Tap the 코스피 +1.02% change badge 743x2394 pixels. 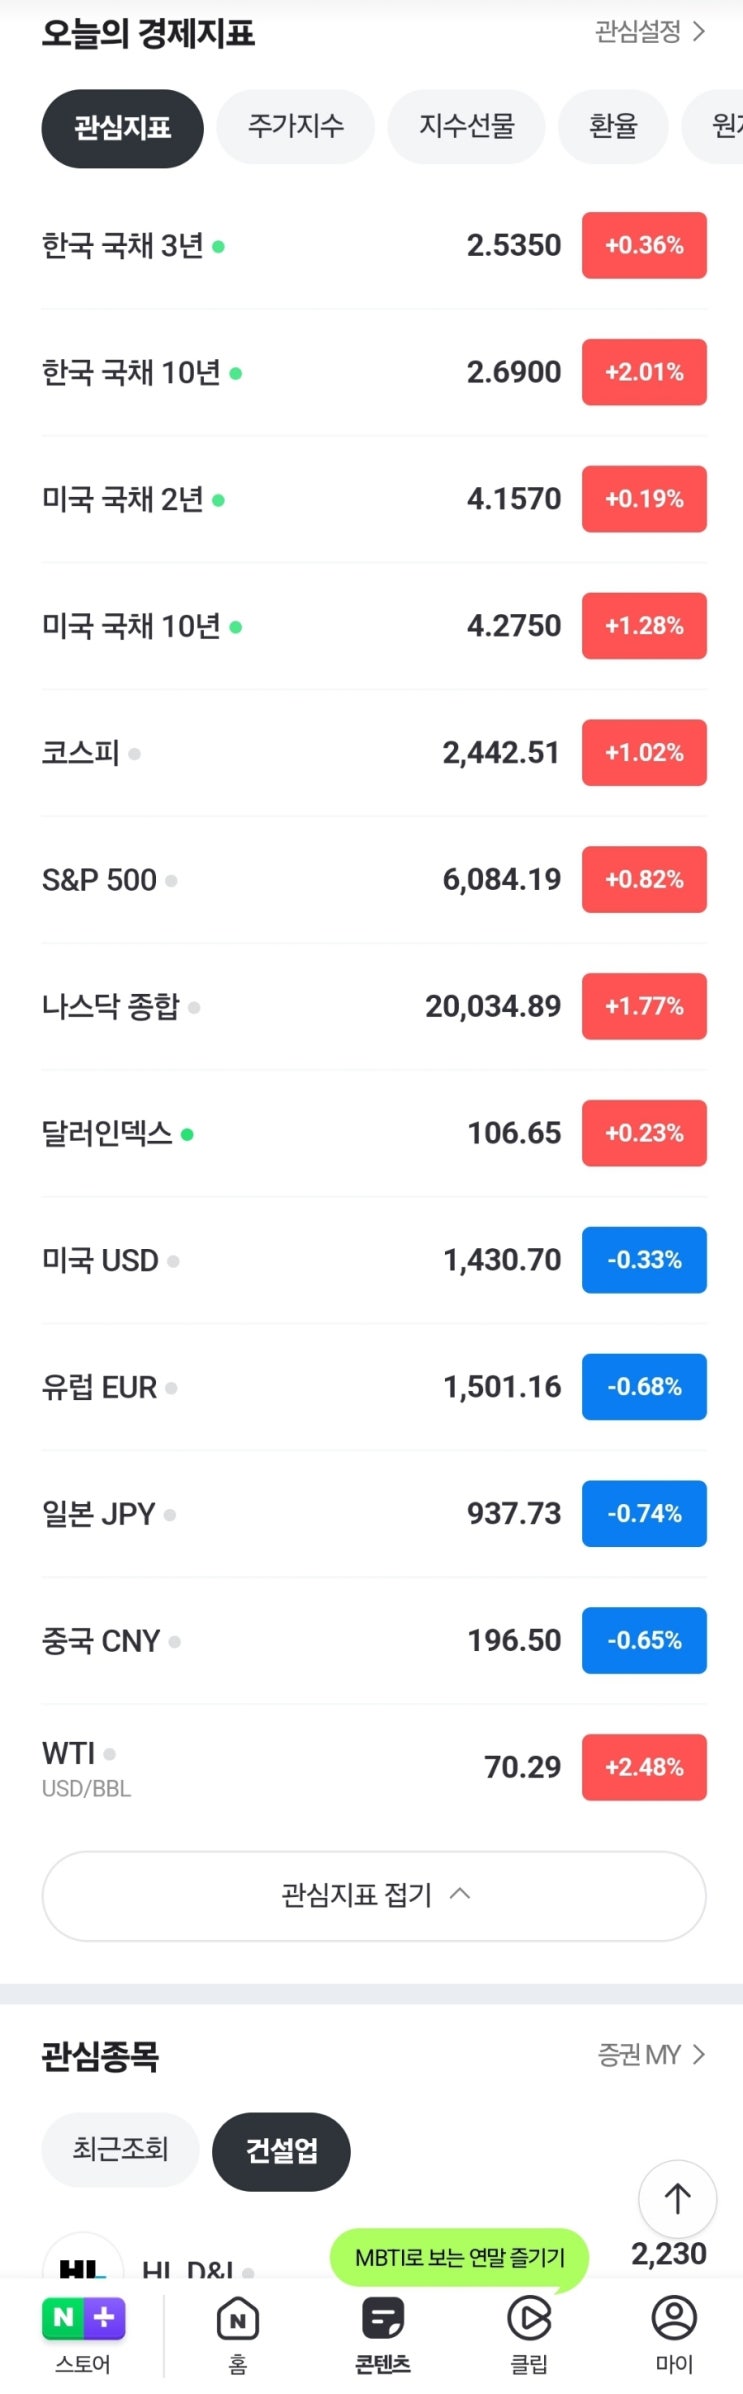pyautogui.click(x=644, y=752)
